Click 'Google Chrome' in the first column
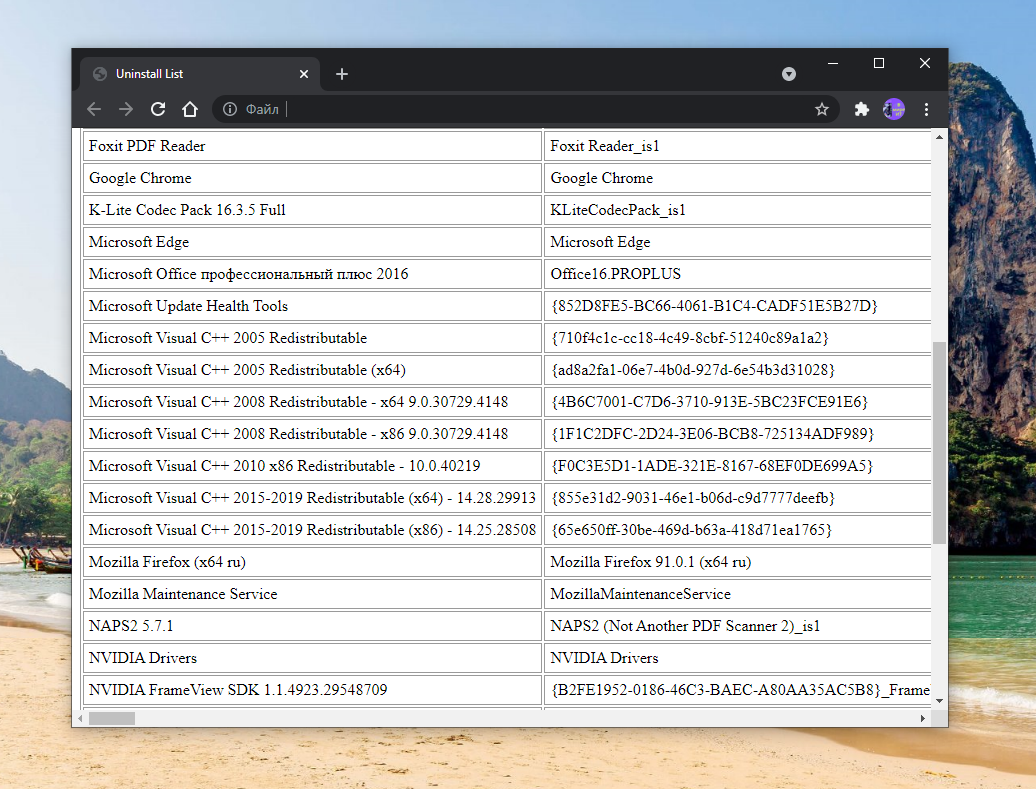 (x=313, y=178)
